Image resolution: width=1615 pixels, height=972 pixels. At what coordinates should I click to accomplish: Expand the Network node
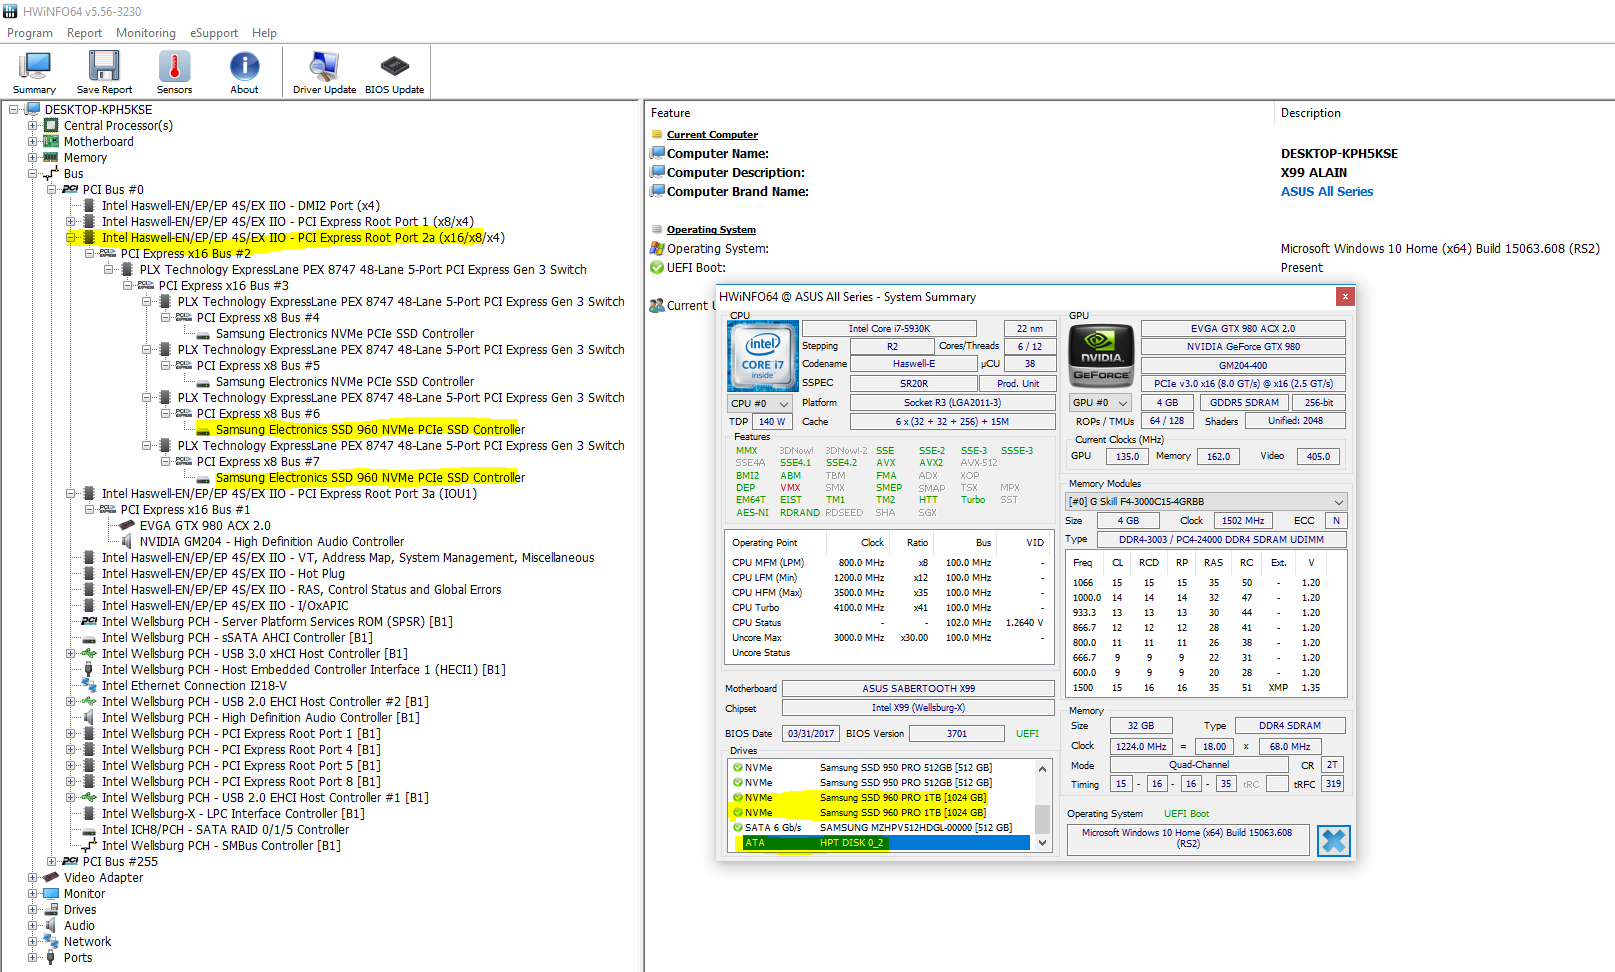tap(33, 942)
